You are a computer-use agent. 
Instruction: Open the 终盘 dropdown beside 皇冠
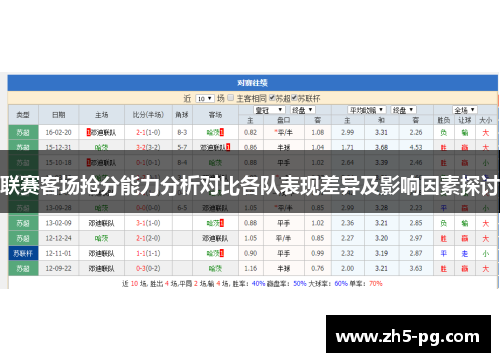[x=302, y=110]
